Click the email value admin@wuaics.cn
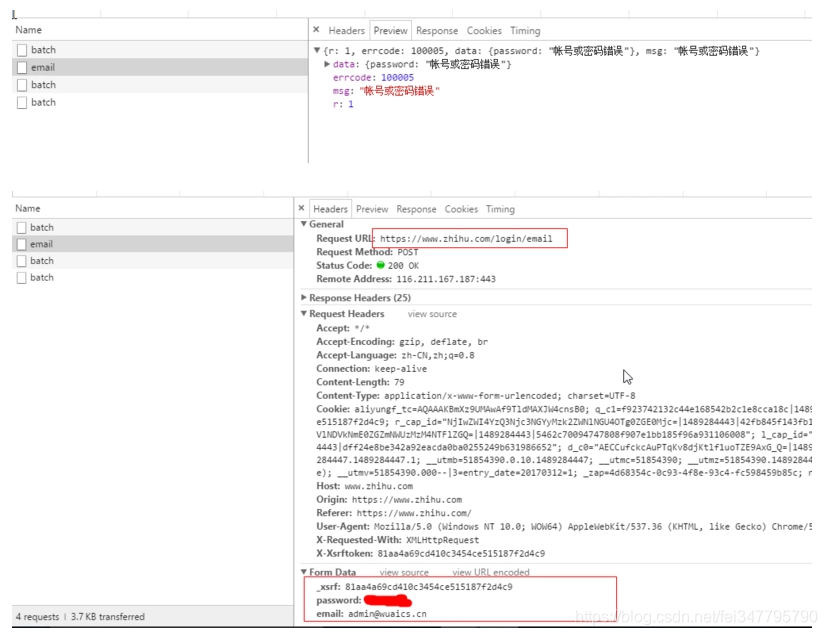Screen dimensions: 827x635 click(387, 614)
